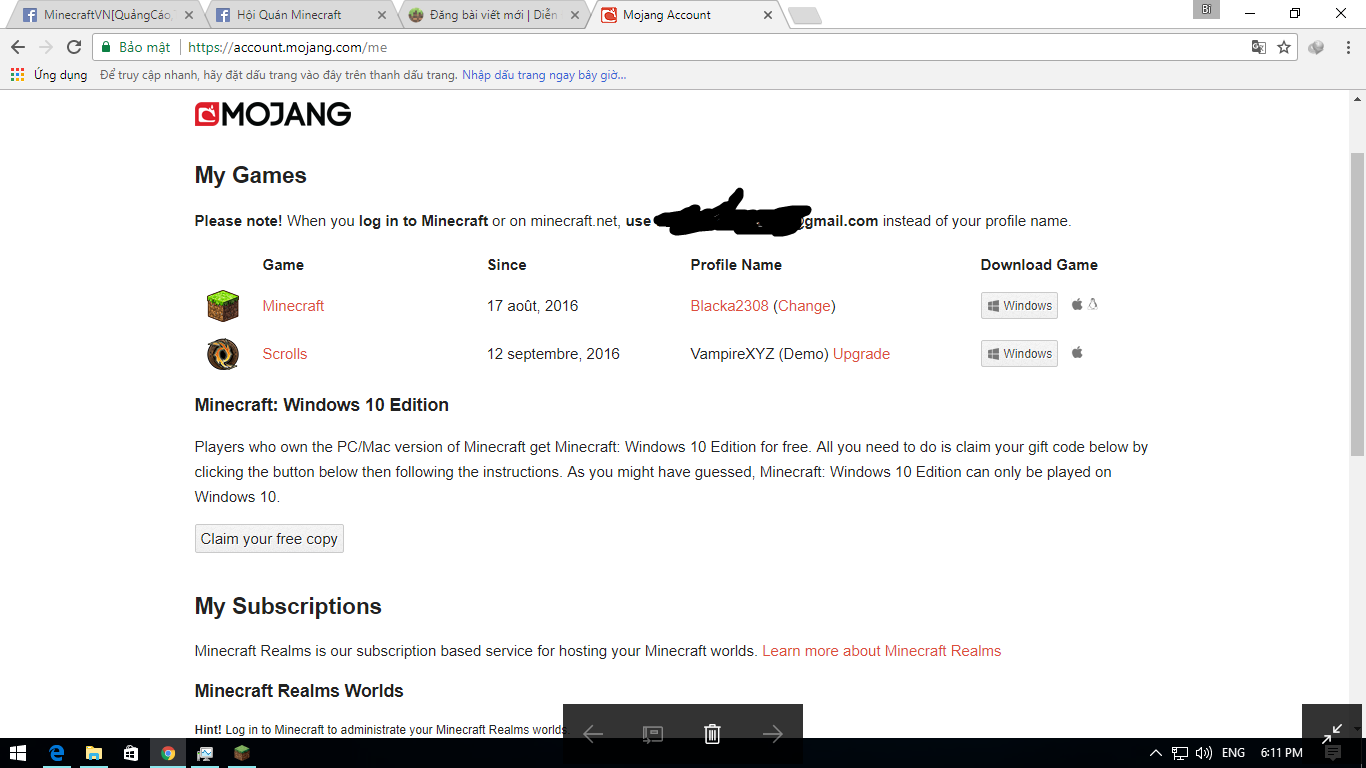Screen dimensions: 1366x768
Task: Close the Mojang Account tab
Action: click(768, 15)
